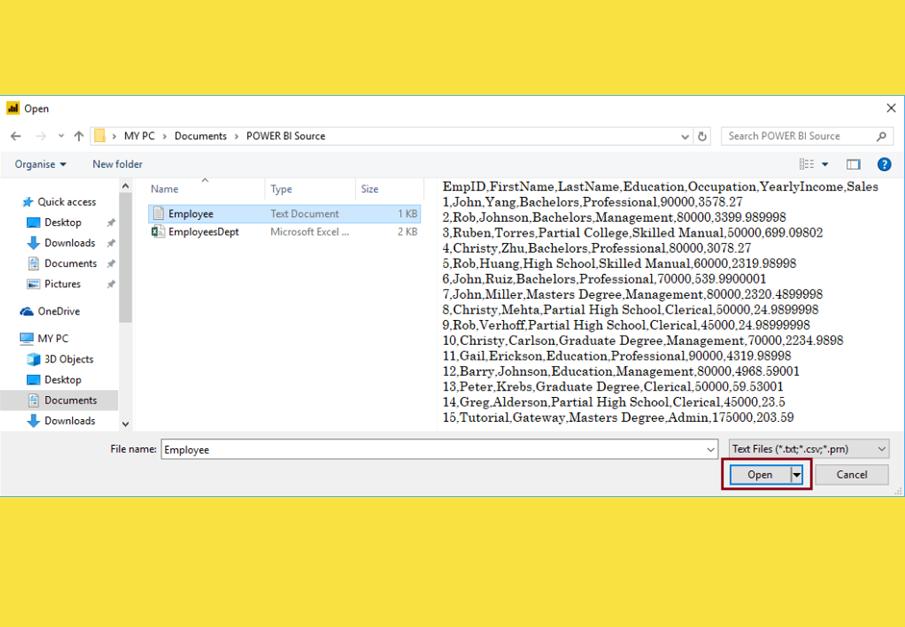This screenshot has width=905, height=627.
Task: Select MY PC in navigation pane
Action: 53,338
